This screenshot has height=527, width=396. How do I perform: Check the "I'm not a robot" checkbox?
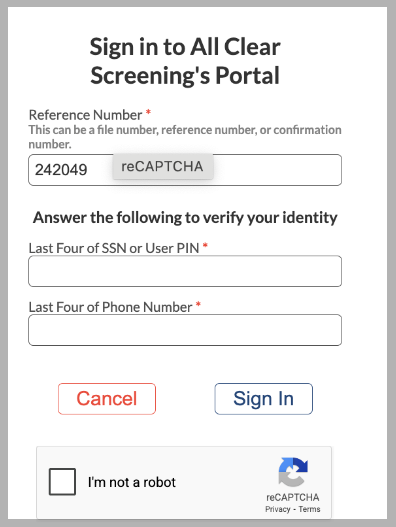tap(62, 482)
